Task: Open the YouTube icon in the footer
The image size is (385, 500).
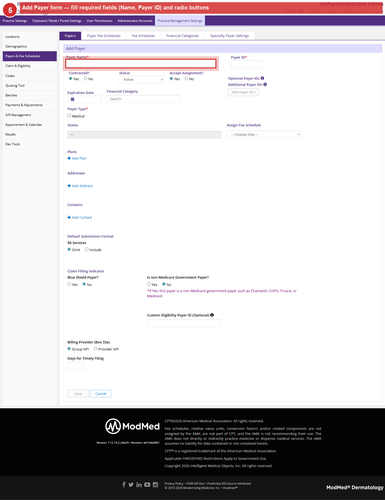Action: (147, 484)
